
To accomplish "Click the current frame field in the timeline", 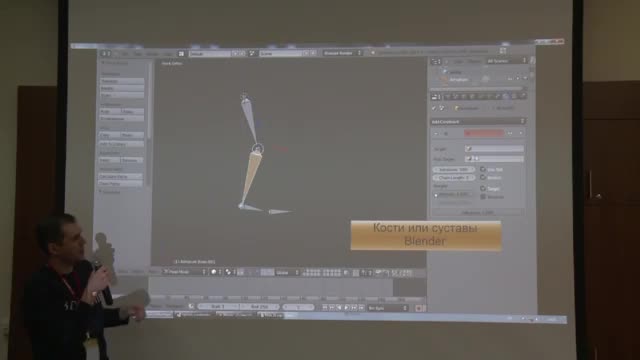I will tap(298, 307).
